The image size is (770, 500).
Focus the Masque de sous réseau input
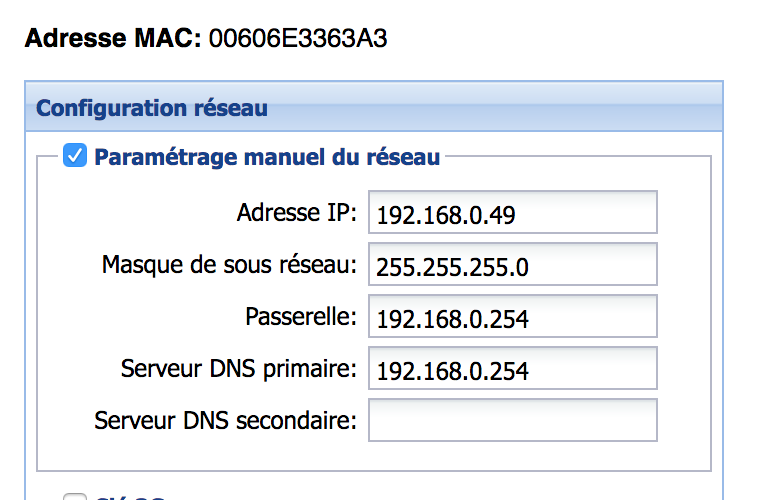513,264
